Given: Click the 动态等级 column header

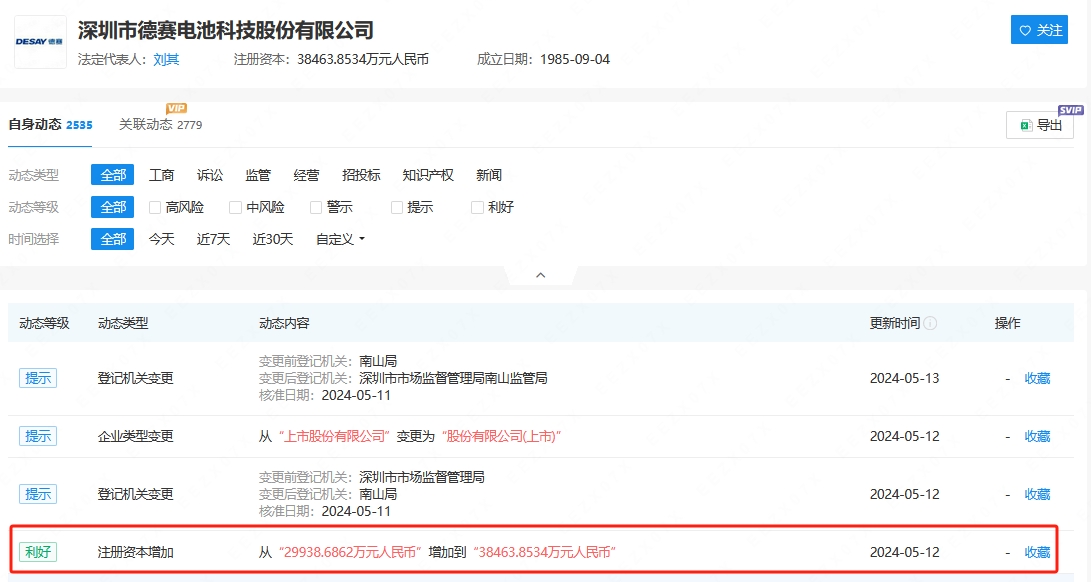Looking at the screenshot, I should point(45,323).
